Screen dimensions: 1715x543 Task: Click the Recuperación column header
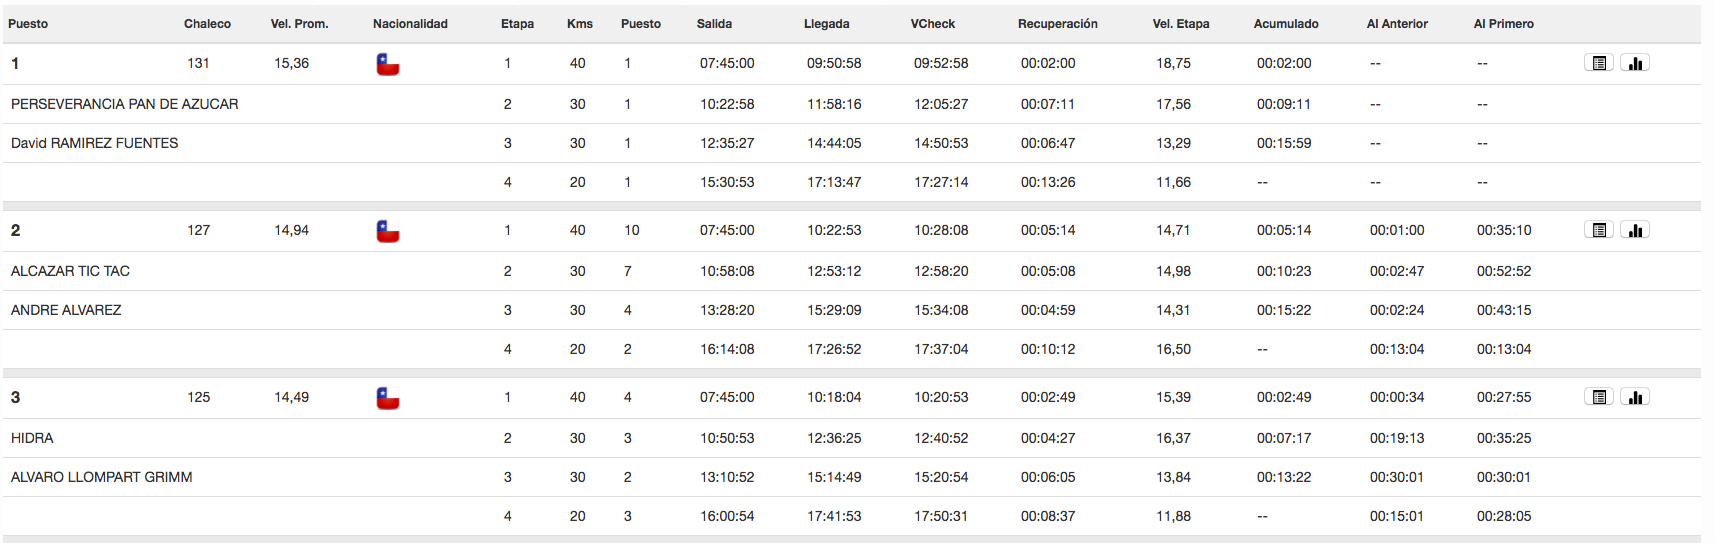click(x=1057, y=24)
